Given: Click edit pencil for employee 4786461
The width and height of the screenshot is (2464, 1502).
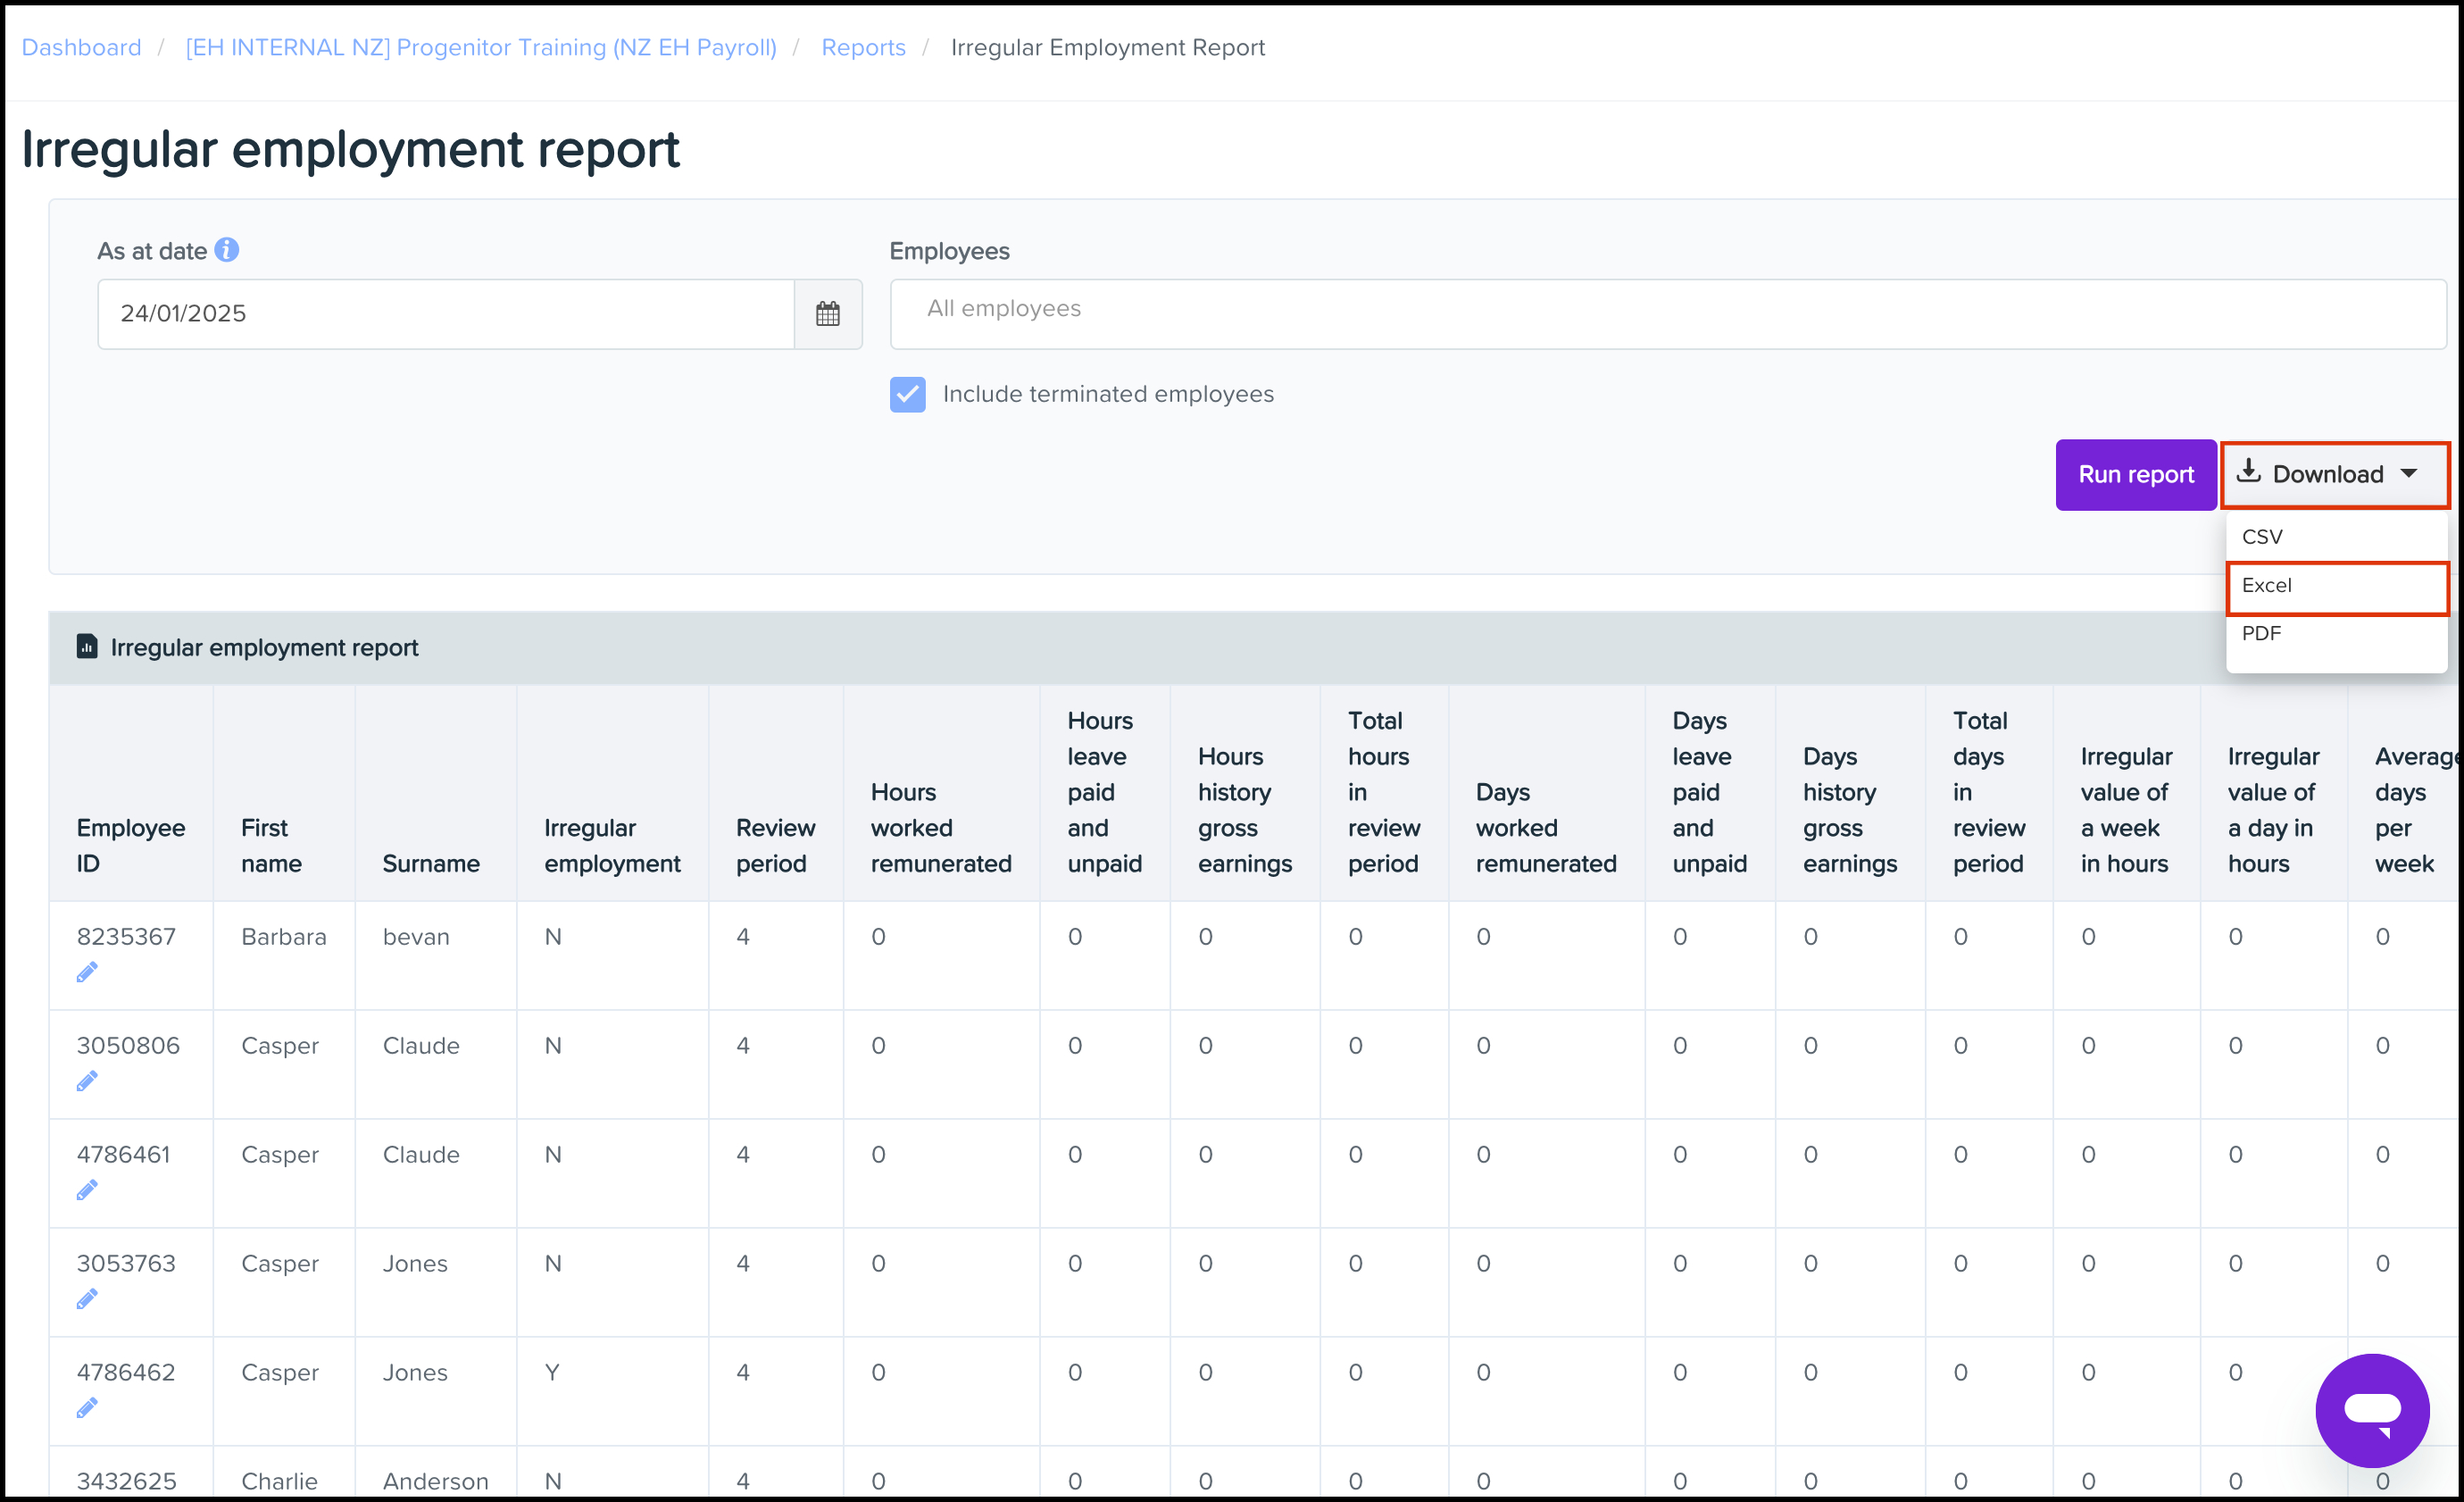Looking at the screenshot, I should pos(87,1190).
